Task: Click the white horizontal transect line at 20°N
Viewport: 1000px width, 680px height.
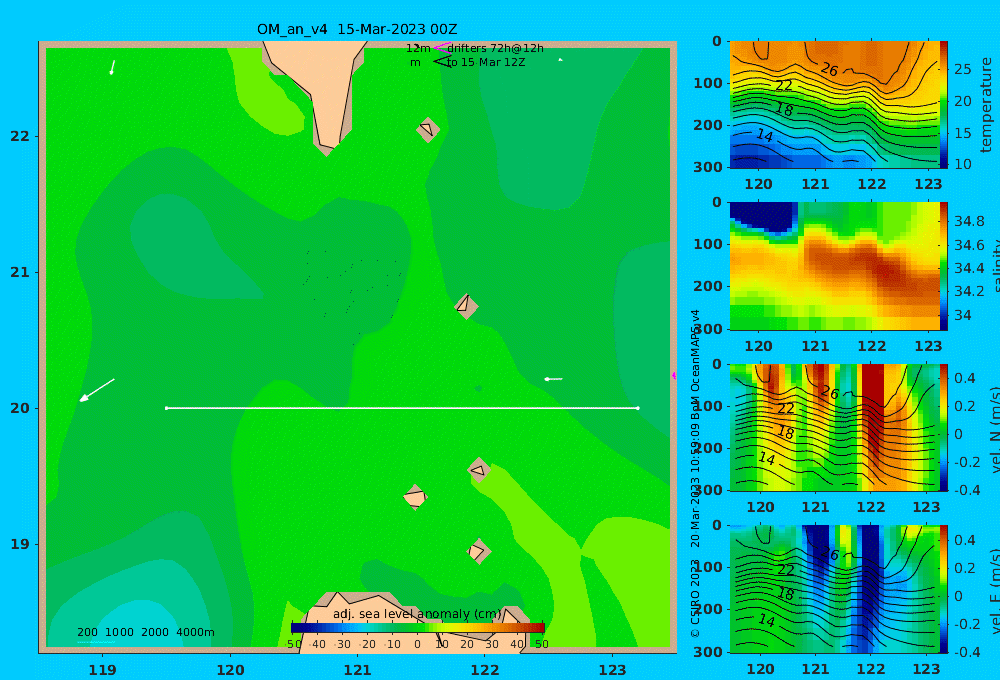Action: coord(402,408)
